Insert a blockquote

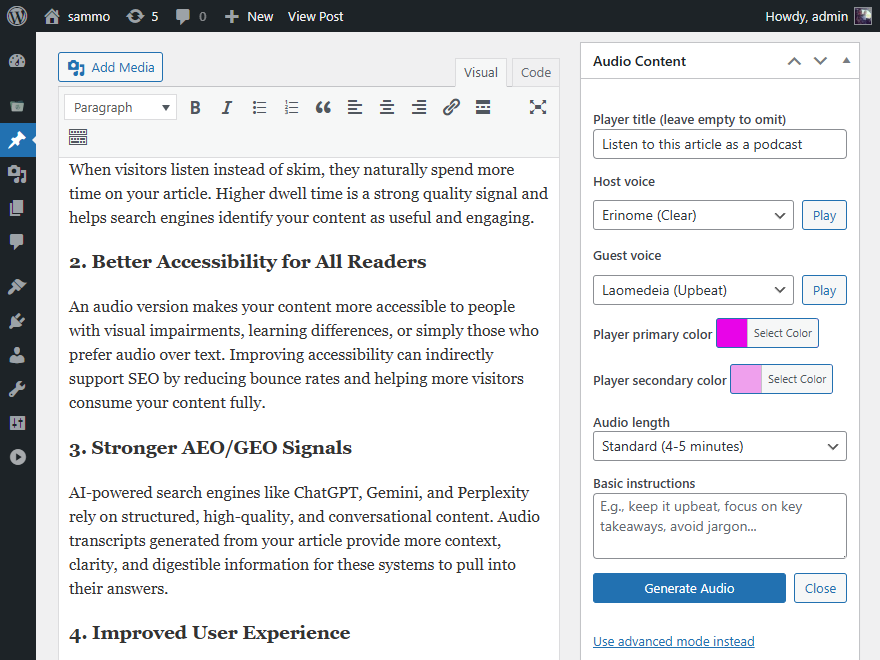click(323, 107)
